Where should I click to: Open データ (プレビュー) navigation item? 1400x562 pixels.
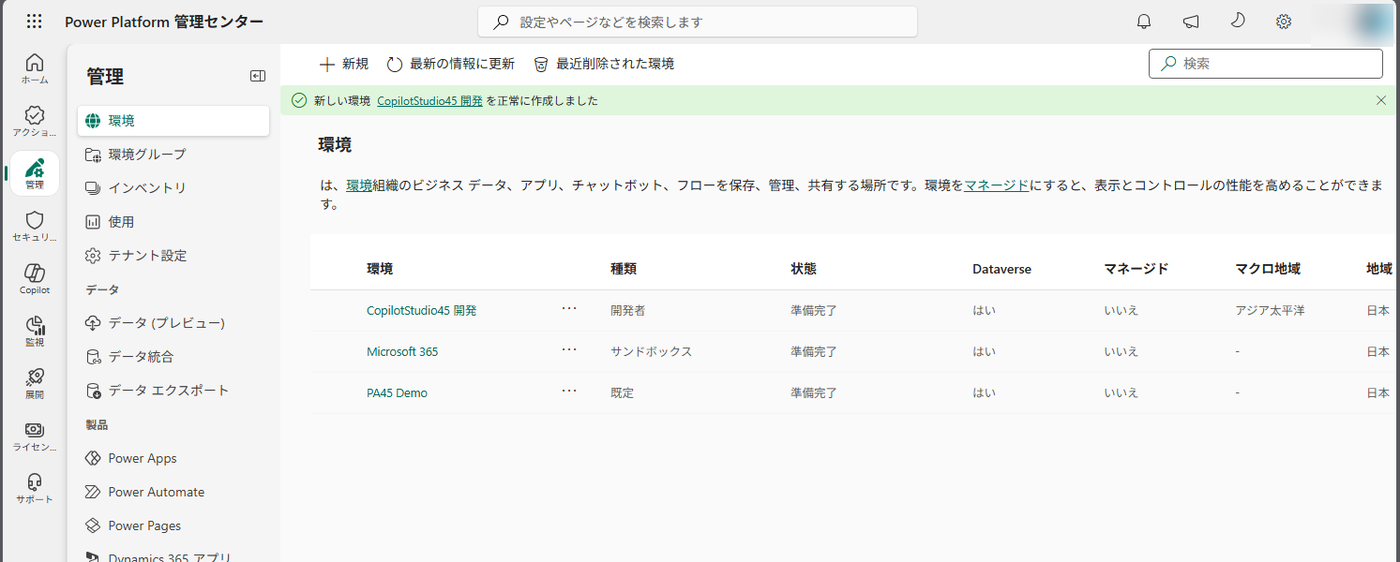173,323
